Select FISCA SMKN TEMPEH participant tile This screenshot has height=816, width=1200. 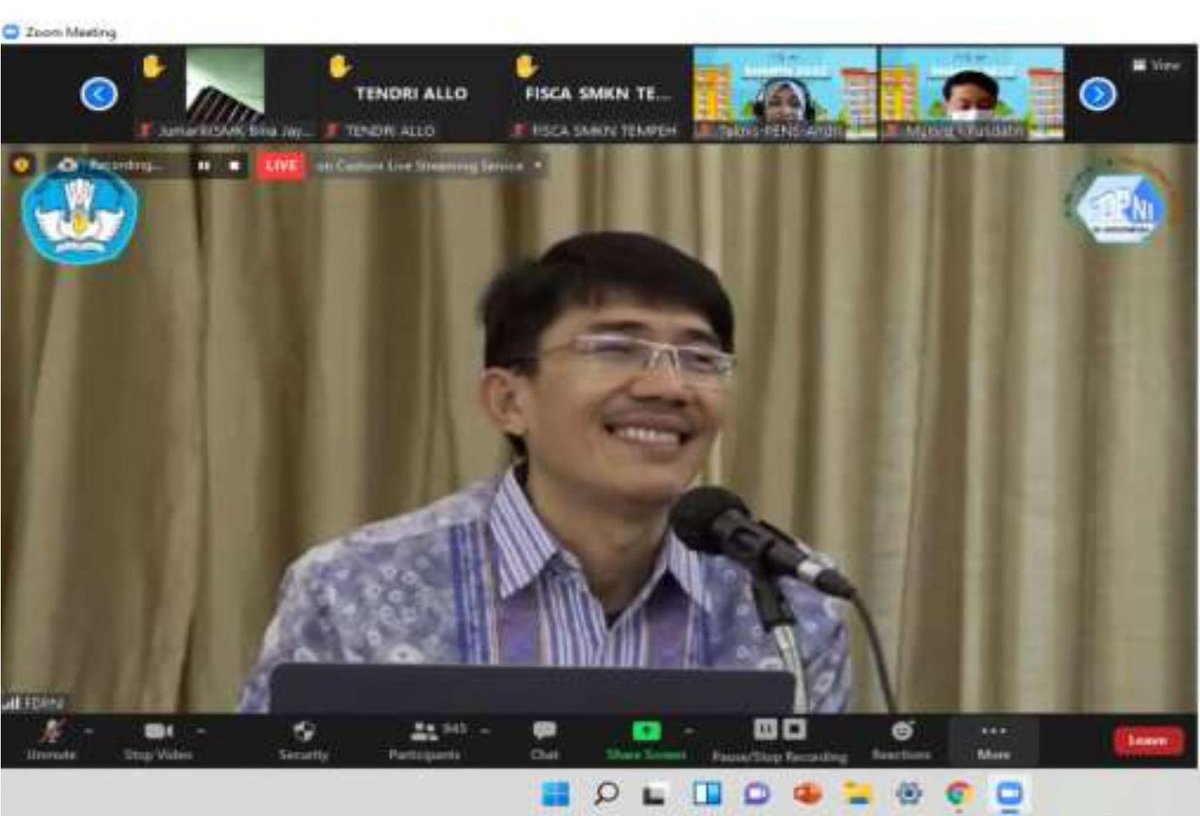click(598, 93)
